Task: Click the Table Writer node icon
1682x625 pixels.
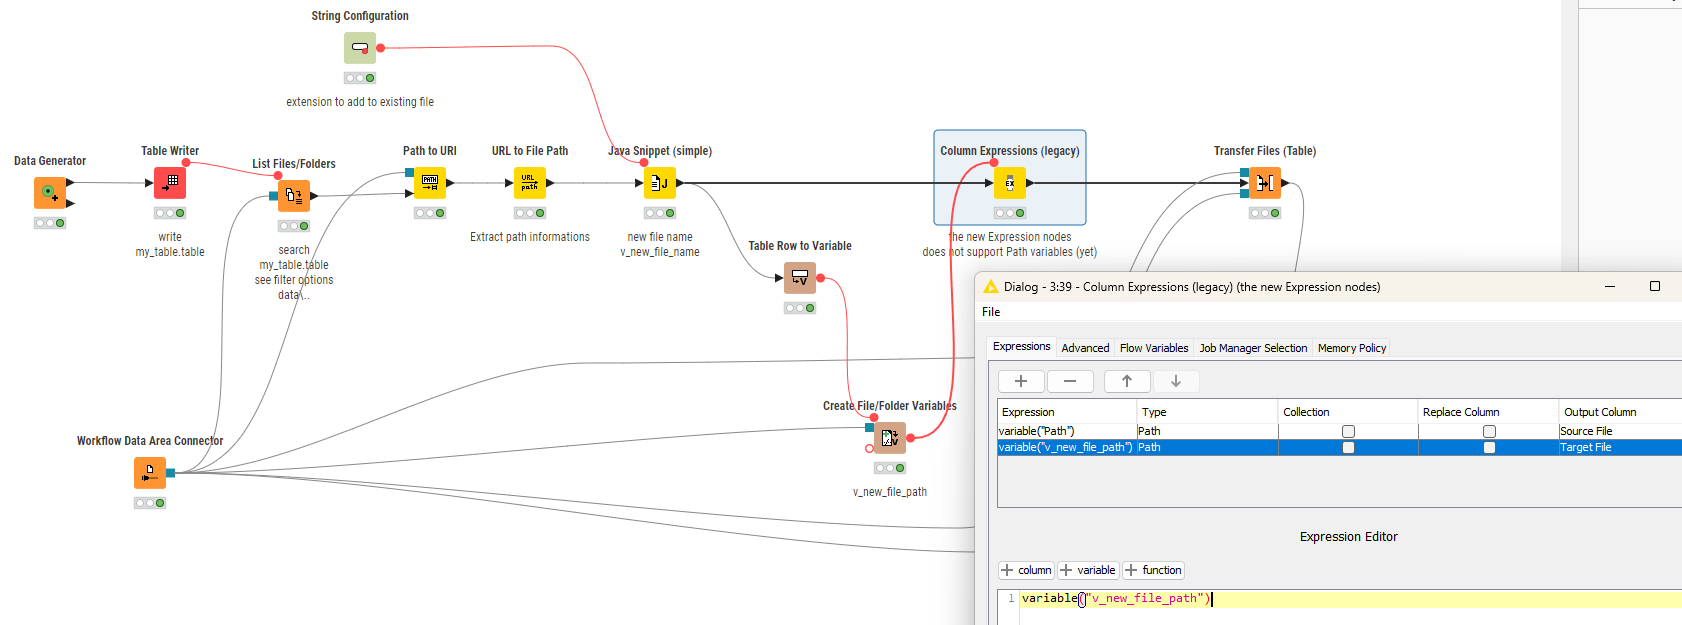Action: 170,183
